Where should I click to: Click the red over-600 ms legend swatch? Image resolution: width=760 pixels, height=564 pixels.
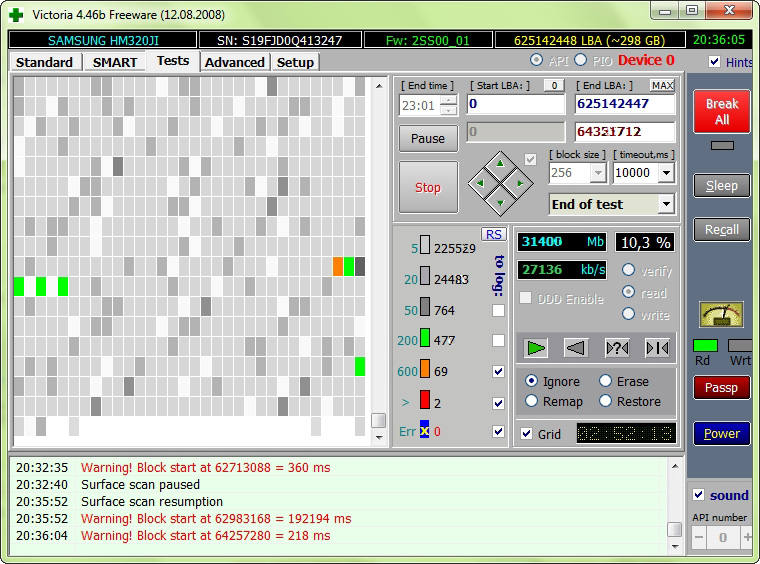pos(425,400)
